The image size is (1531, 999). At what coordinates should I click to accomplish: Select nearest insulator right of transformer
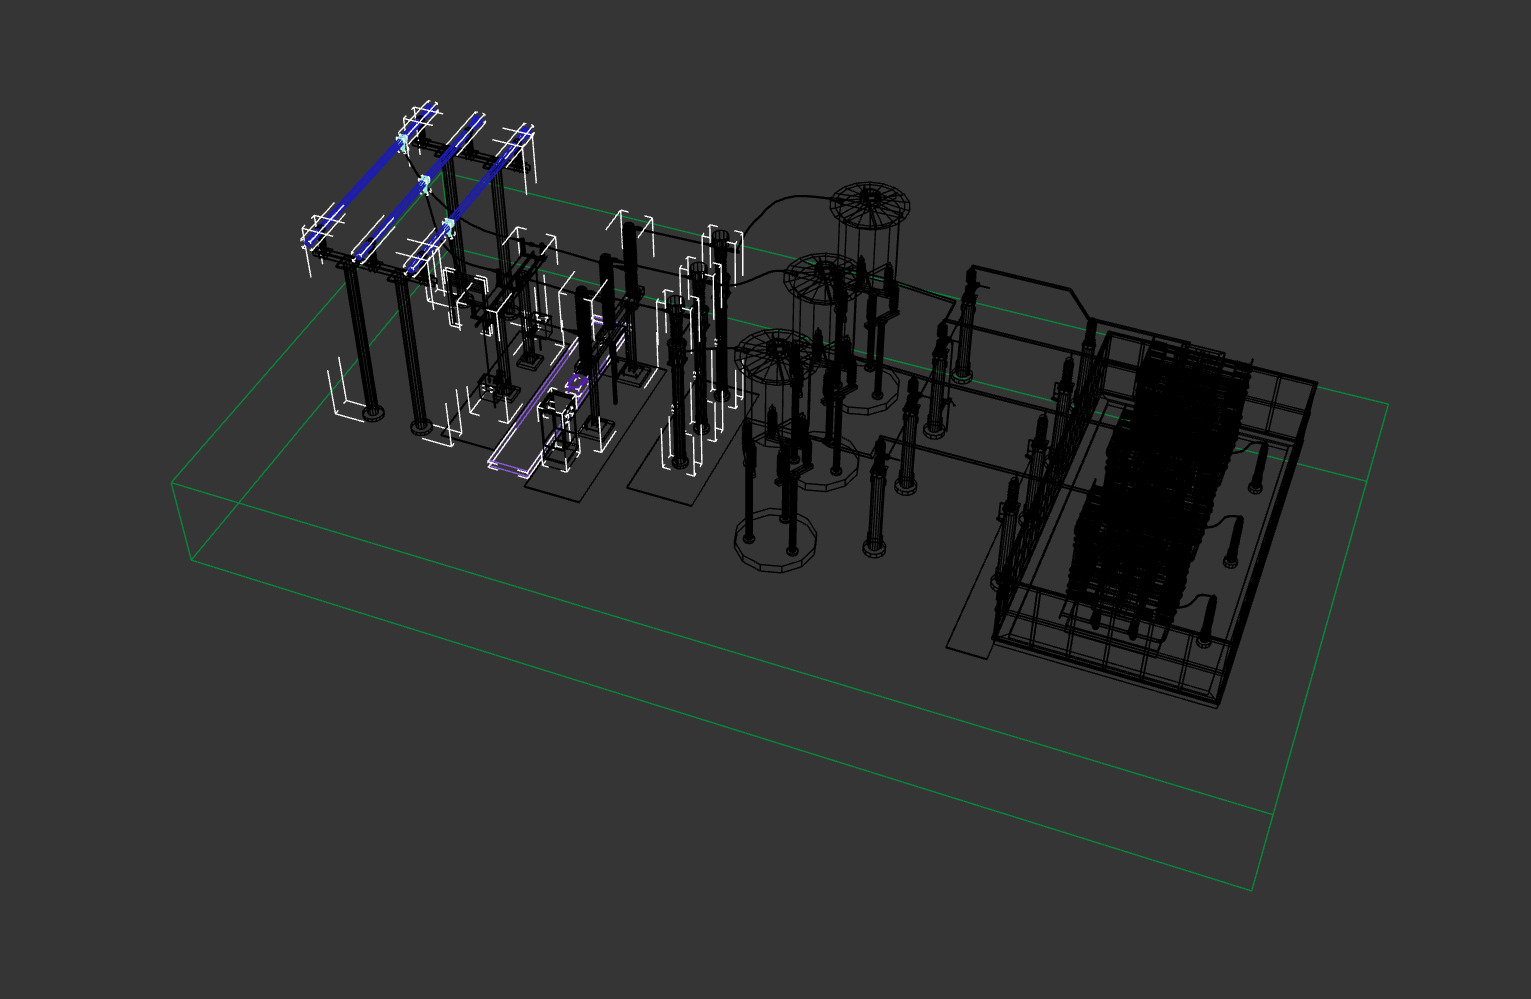(1208, 620)
